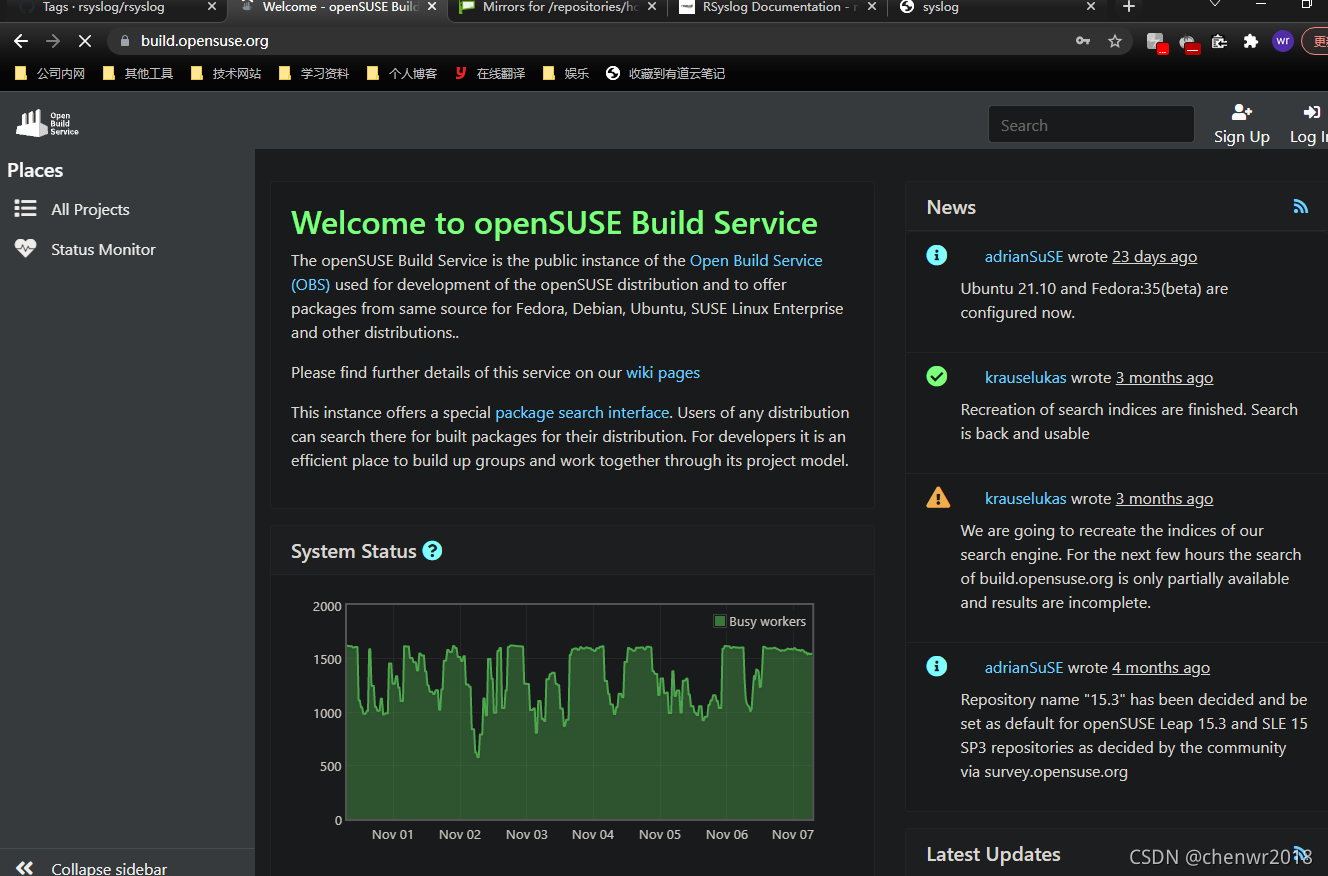Open adrianSuSE profile on the Repository 15.3 post

click(1024, 667)
